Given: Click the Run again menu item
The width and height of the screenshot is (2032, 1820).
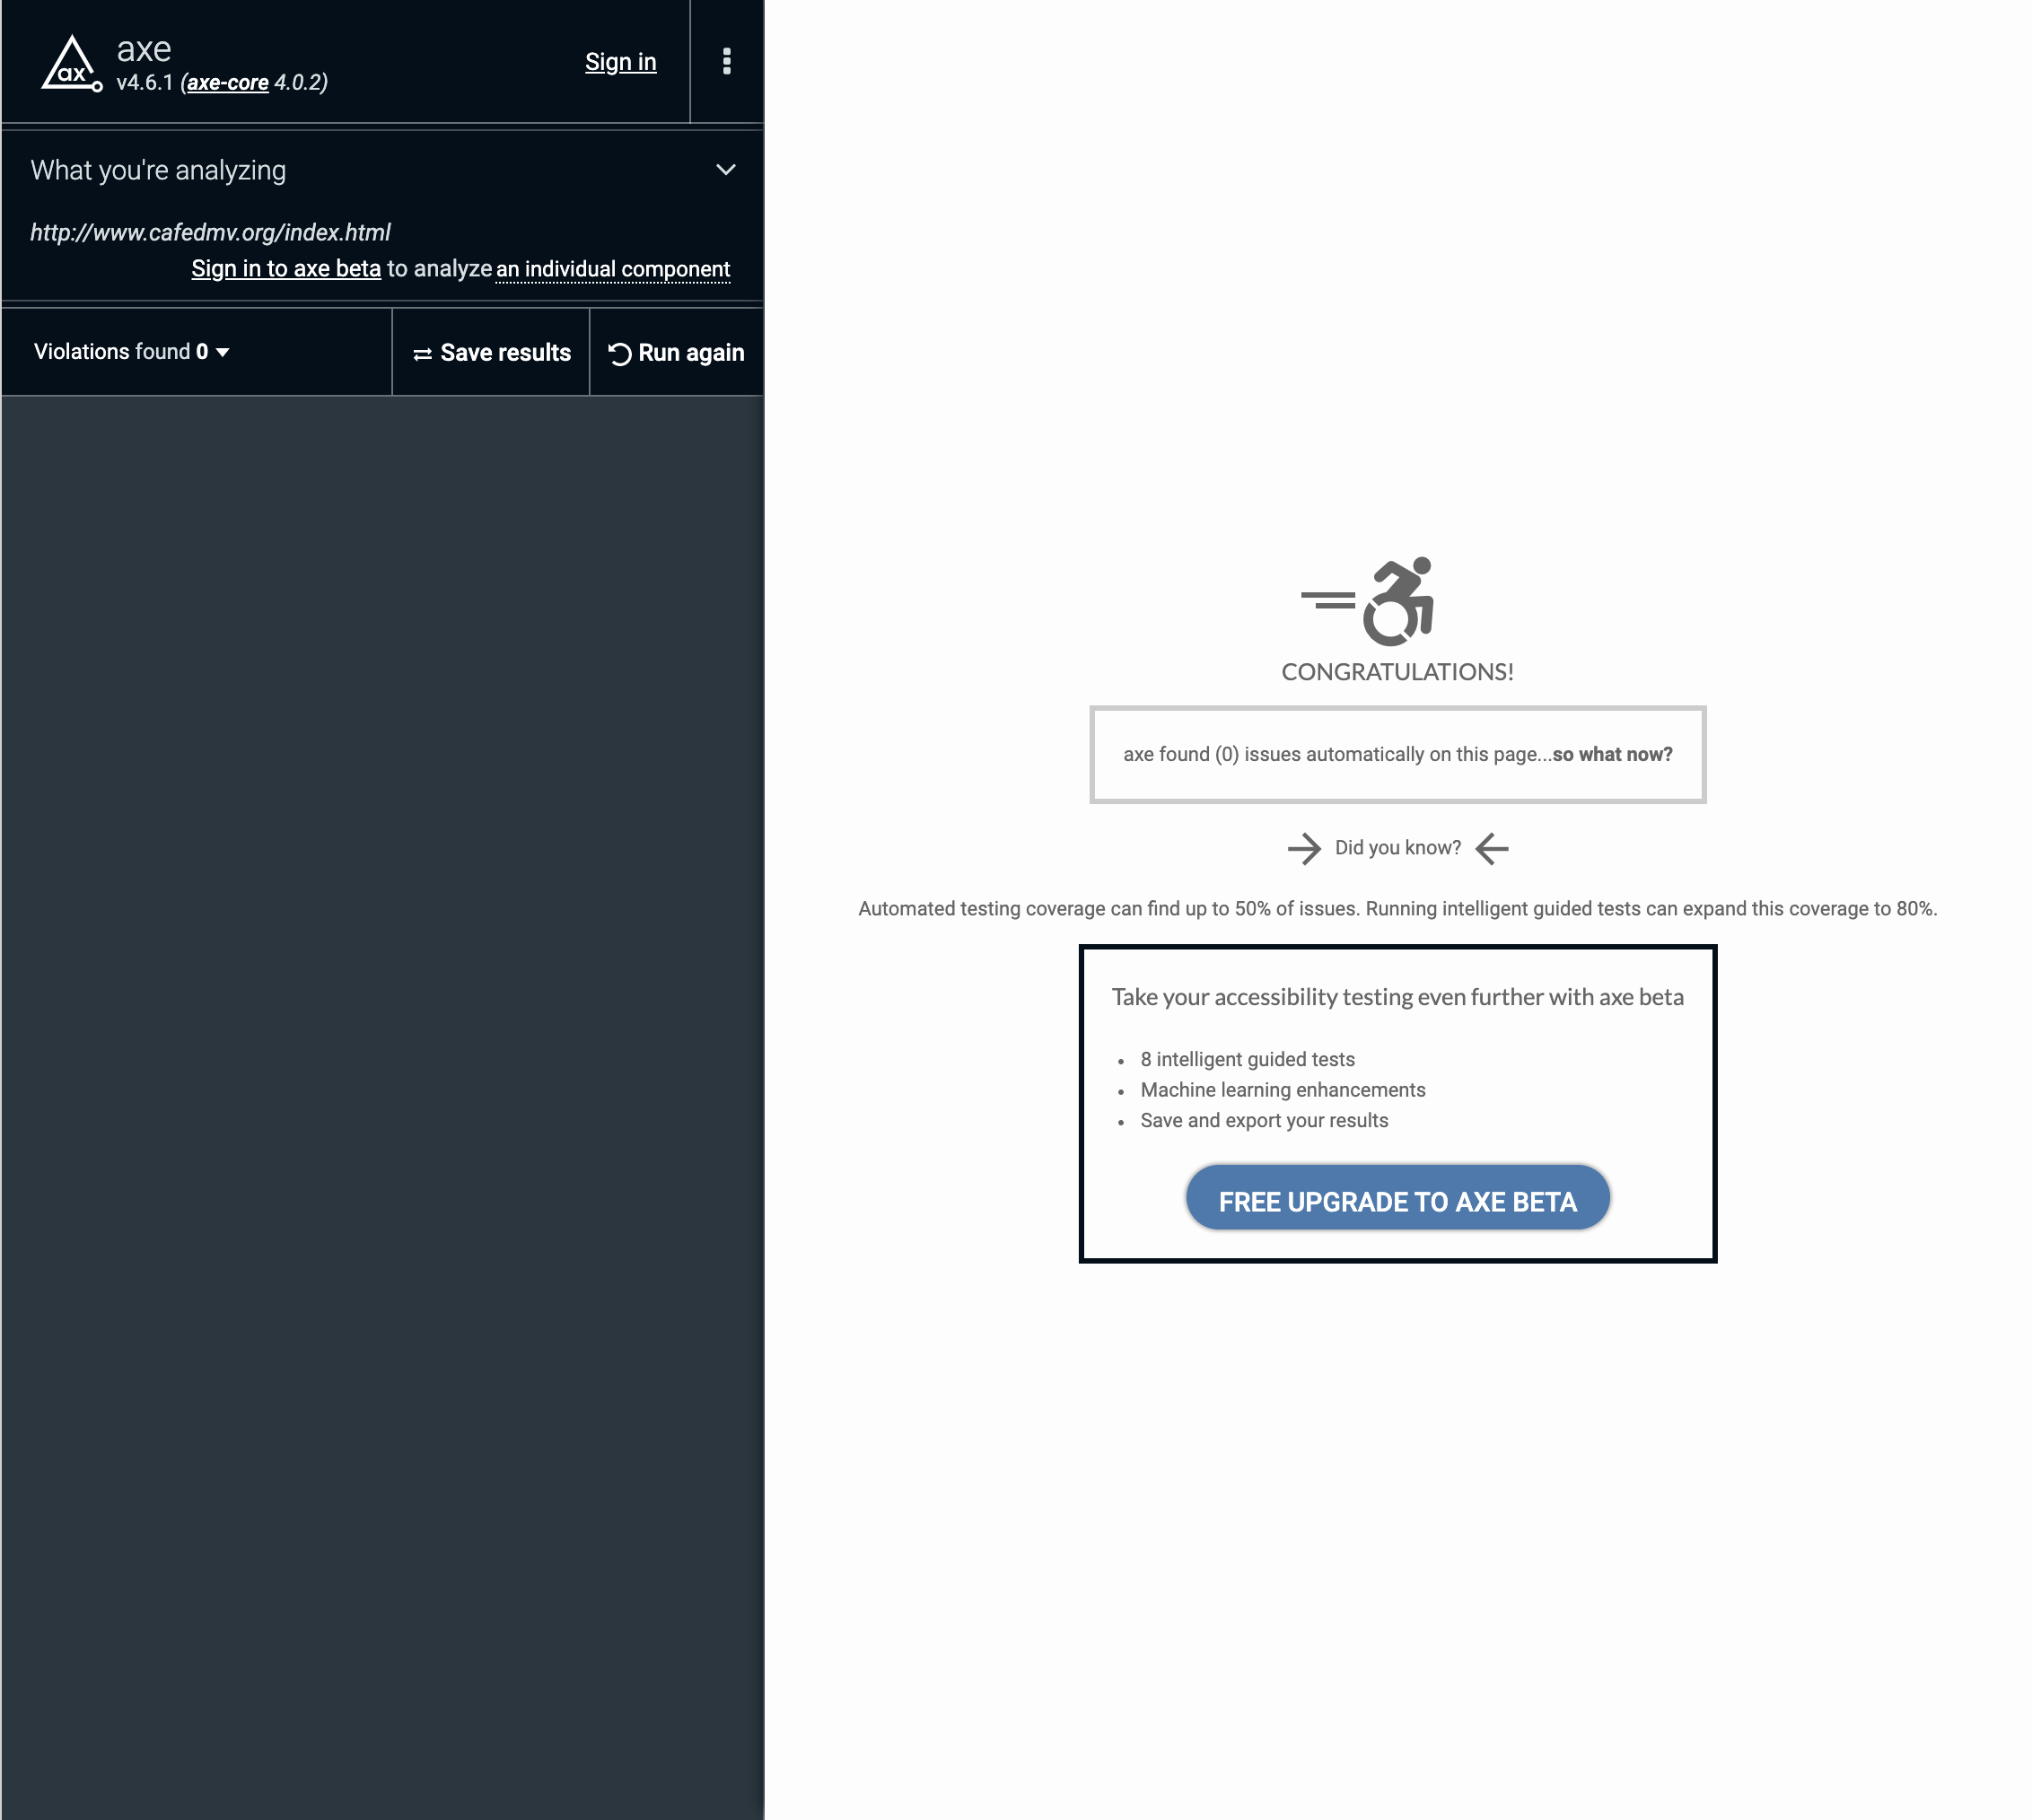Looking at the screenshot, I should click(676, 352).
